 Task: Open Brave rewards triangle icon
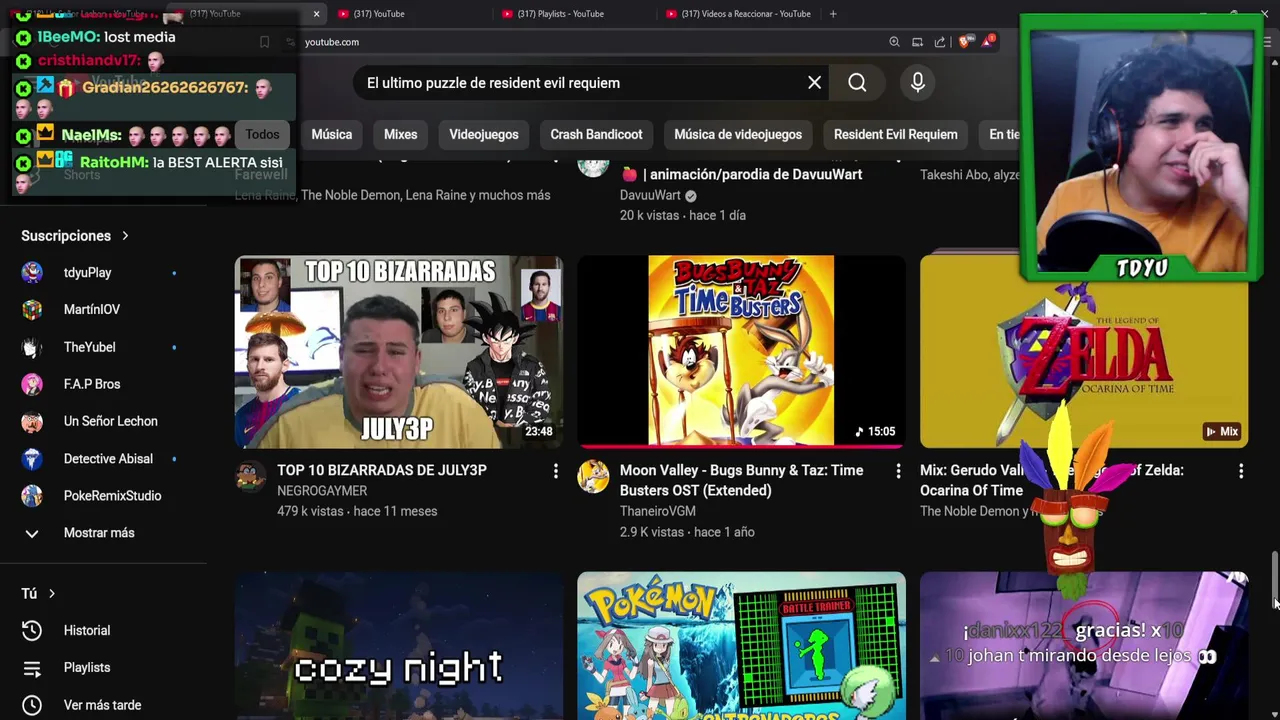(x=988, y=41)
